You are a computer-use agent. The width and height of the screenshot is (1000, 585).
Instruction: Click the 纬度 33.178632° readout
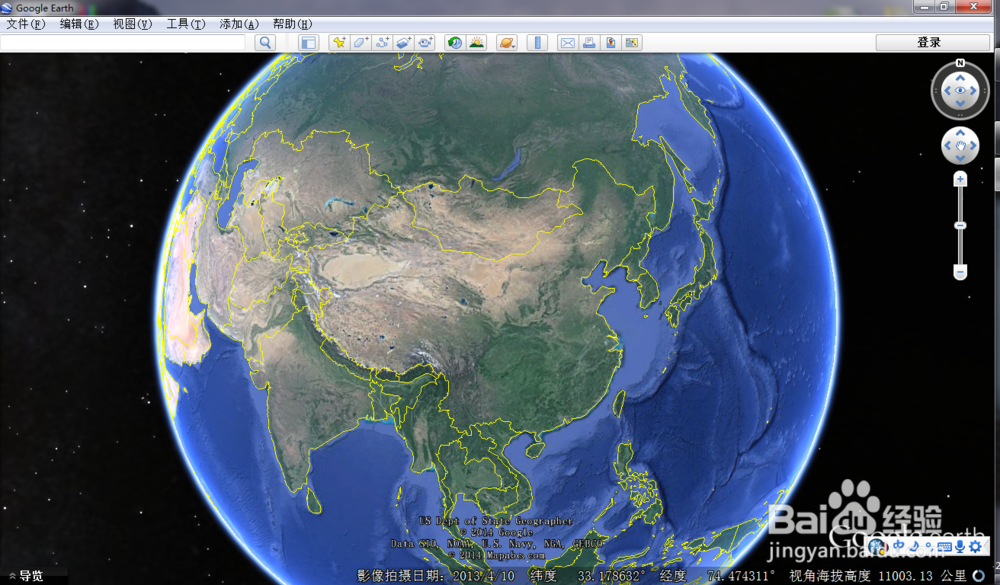pyautogui.click(x=587, y=576)
